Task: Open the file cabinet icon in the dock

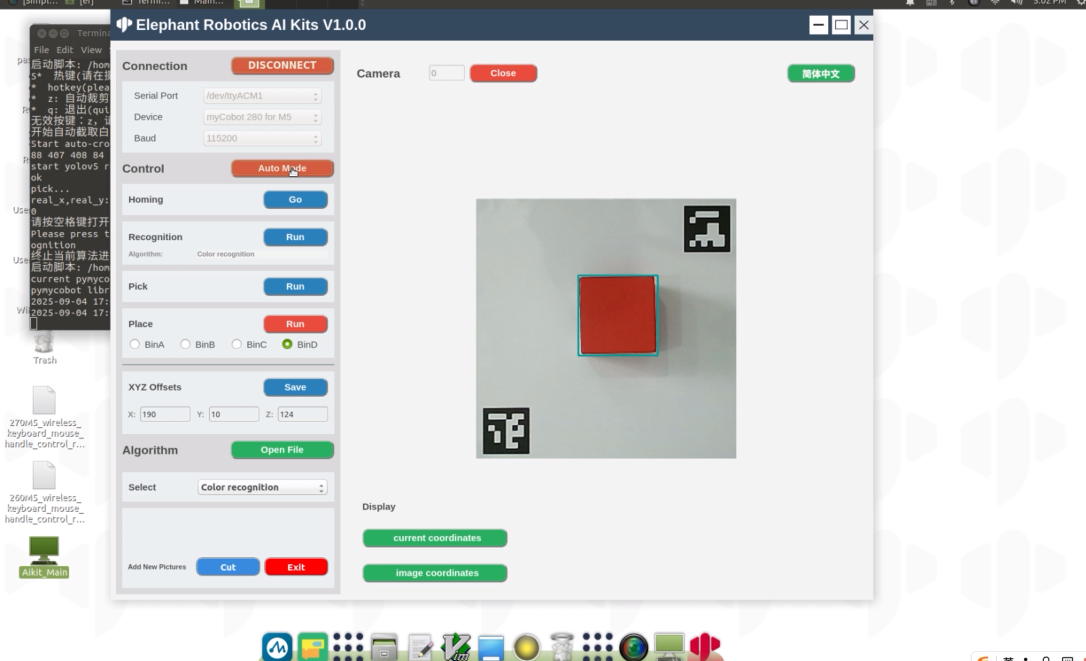Action: (384, 647)
